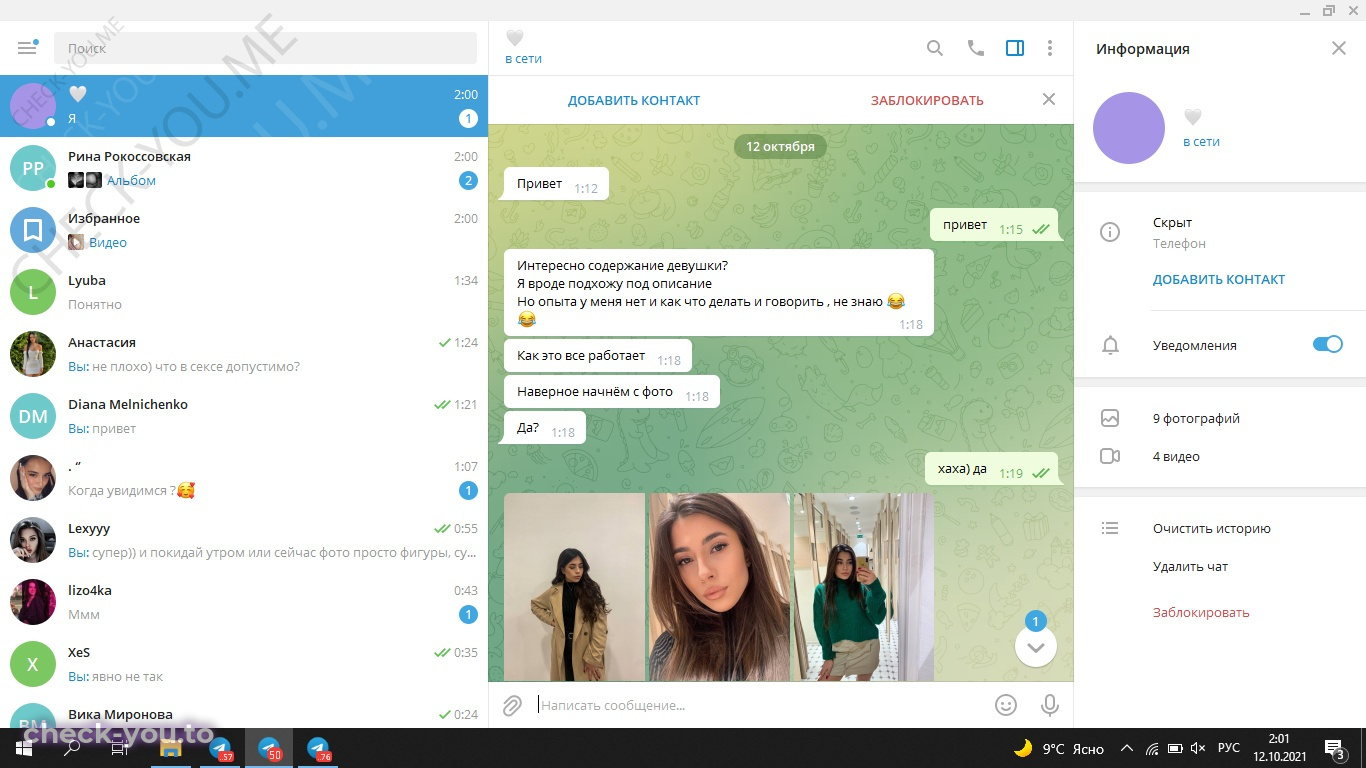Open photo of woman in green sweater
This screenshot has width=1366, height=768.
[864, 587]
